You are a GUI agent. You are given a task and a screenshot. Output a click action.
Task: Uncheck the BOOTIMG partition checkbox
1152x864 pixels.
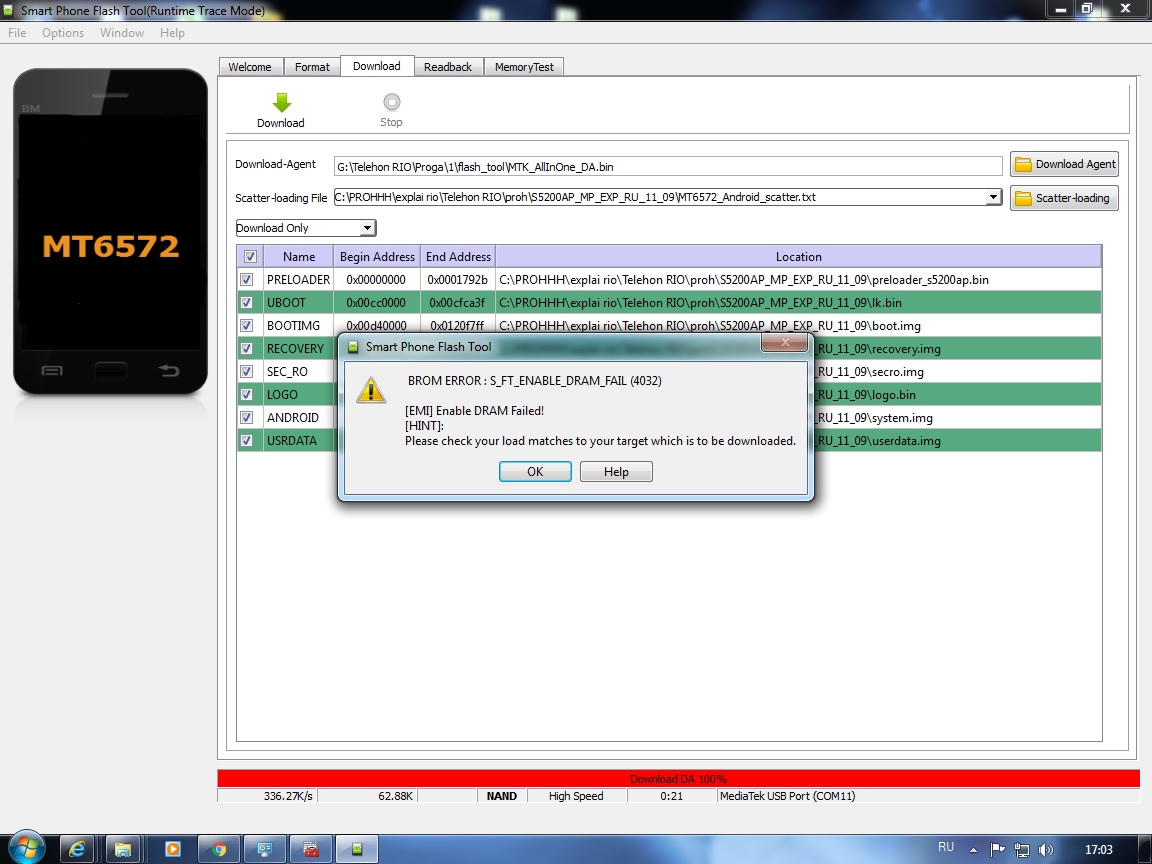click(x=247, y=325)
